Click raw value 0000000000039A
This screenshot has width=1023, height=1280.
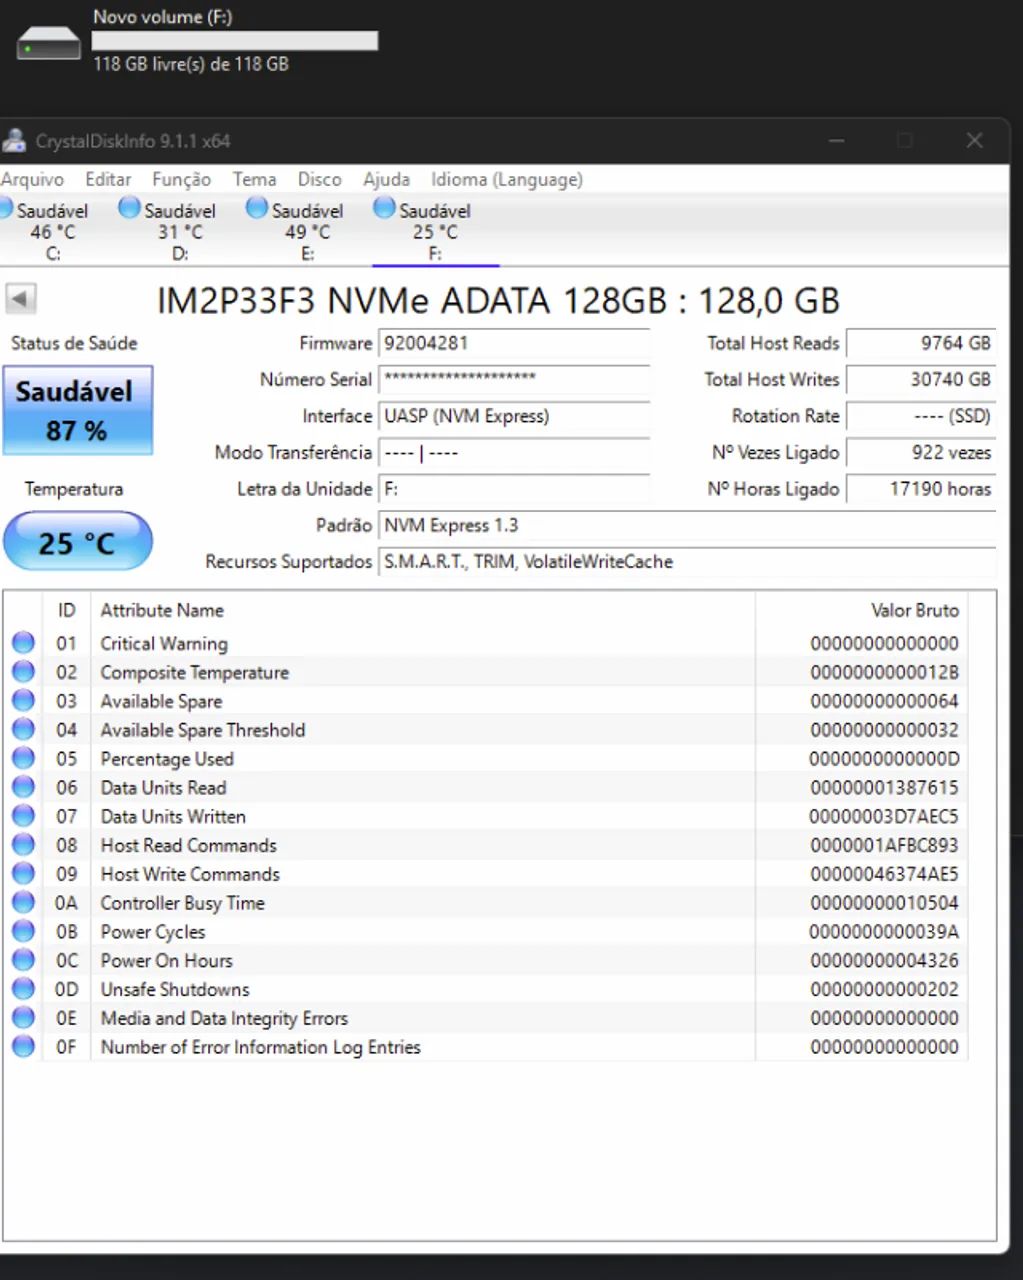coord(884,932)
